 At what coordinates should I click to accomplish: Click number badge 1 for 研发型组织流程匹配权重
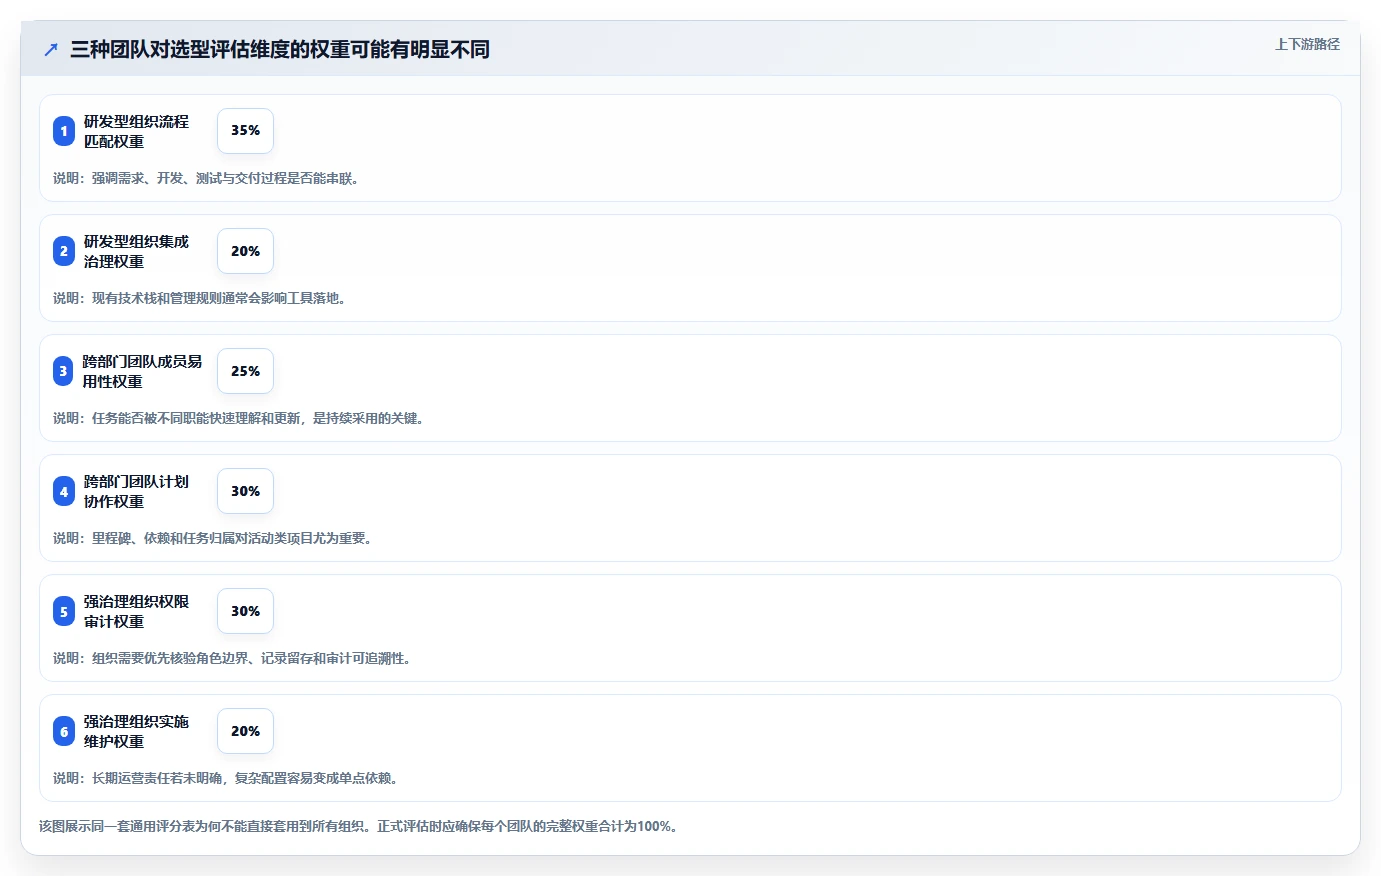[64, 131]
